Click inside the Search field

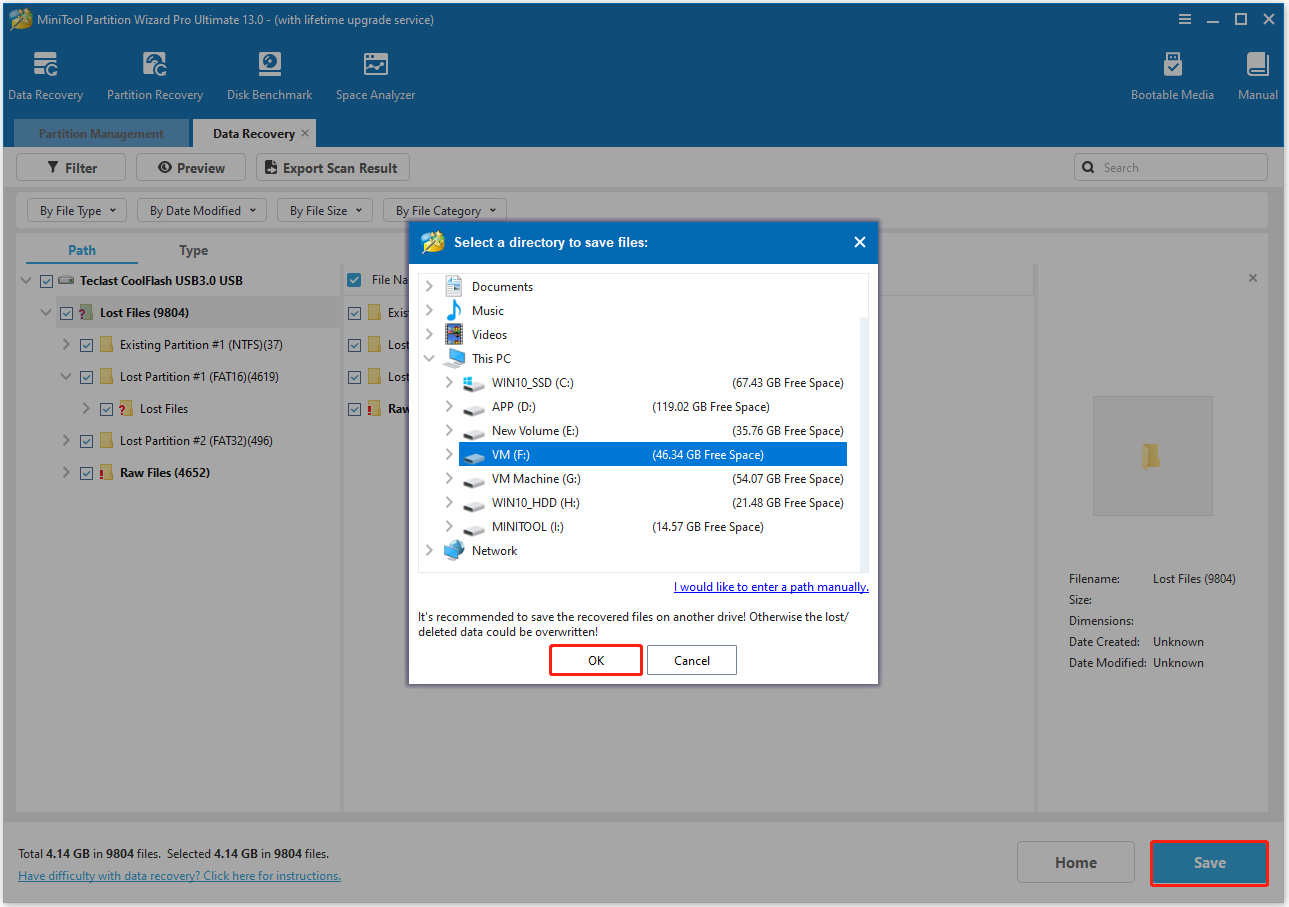1170,167
